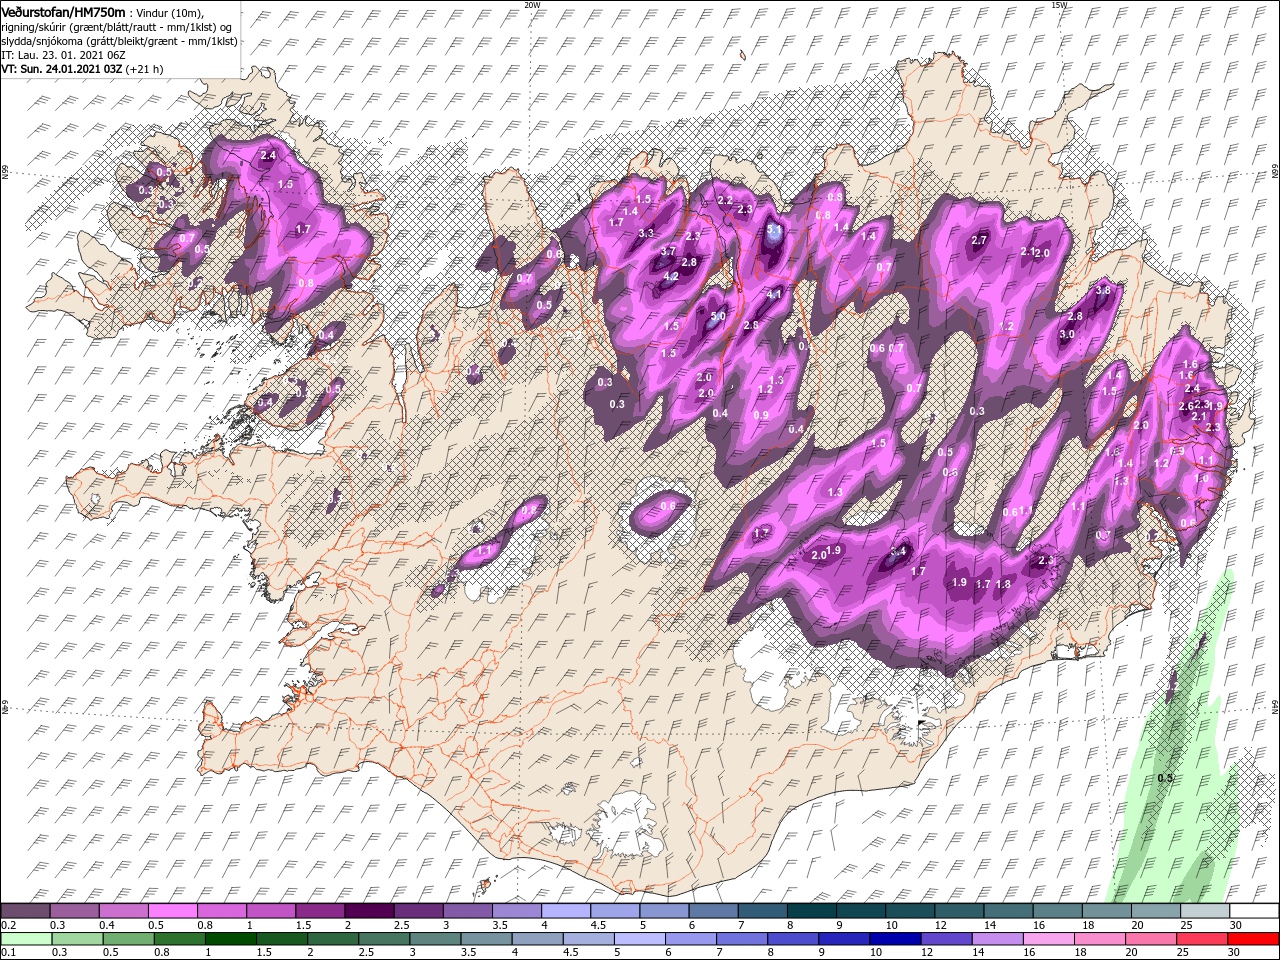Viewport: 1280px width, 960px height.
Task: Click the 3.8 value in the east
Action: 1104,290
